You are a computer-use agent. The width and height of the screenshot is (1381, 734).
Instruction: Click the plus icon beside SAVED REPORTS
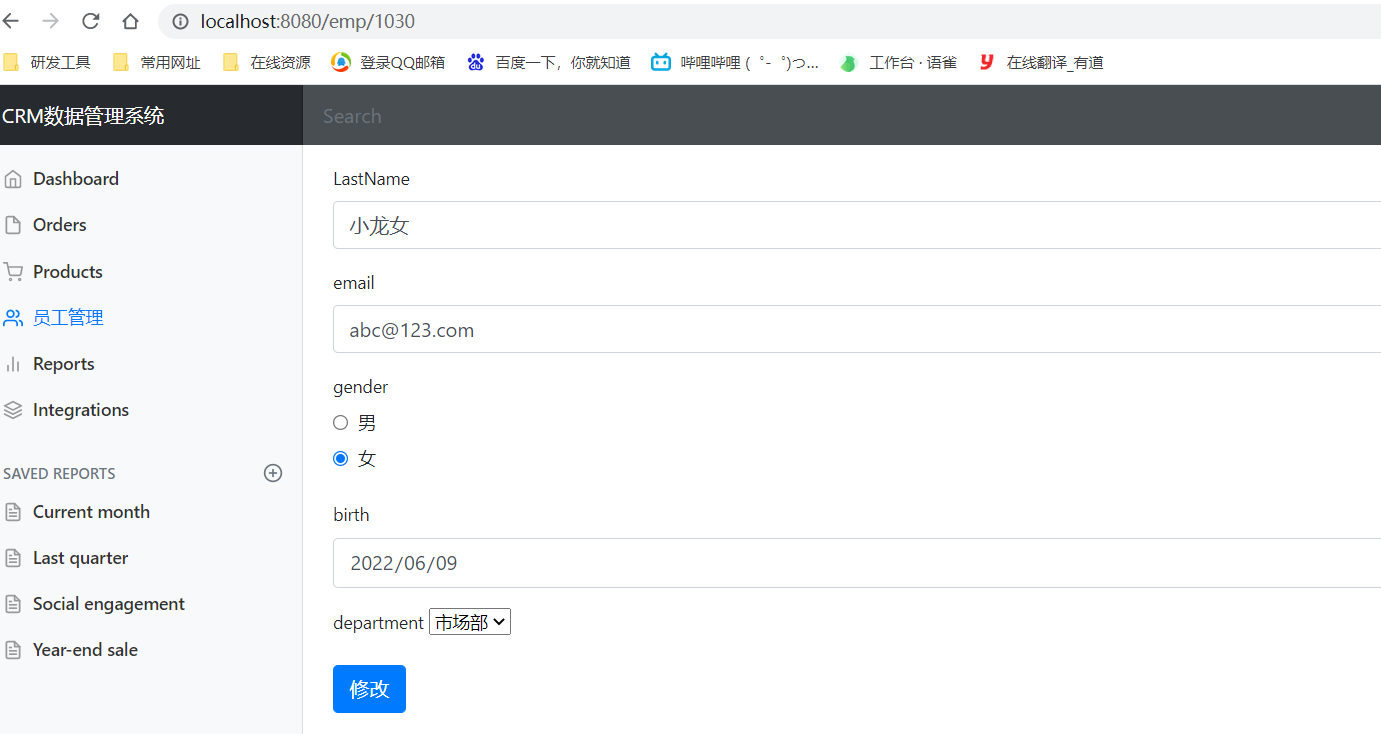(273, 473)
